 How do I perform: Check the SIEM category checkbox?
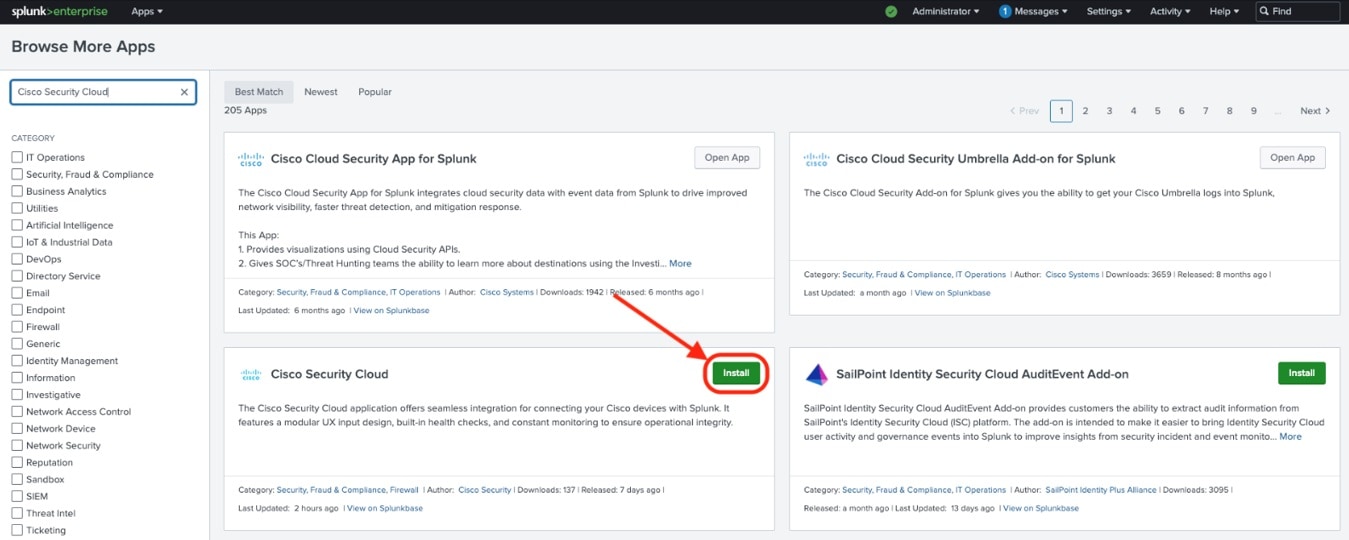click(17, 496)
